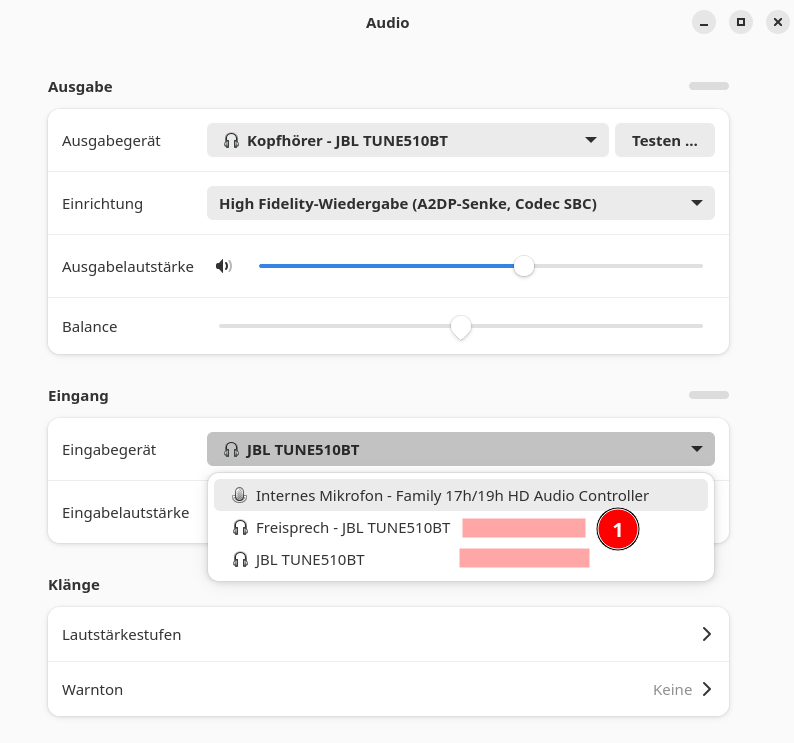Screen dimensions: 794x743
Task: Open the Warnton settings row
Action: pos(388,689)
